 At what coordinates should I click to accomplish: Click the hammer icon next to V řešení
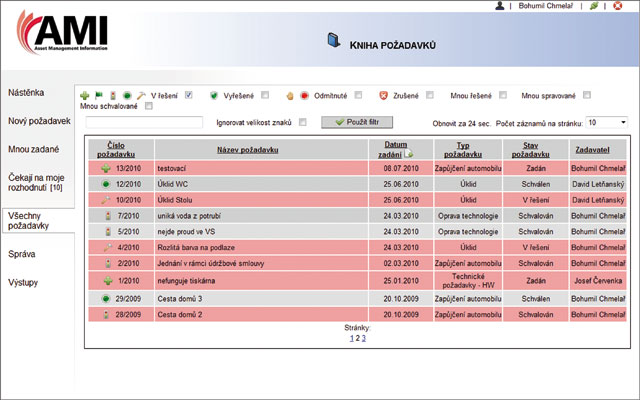(141, 96)
